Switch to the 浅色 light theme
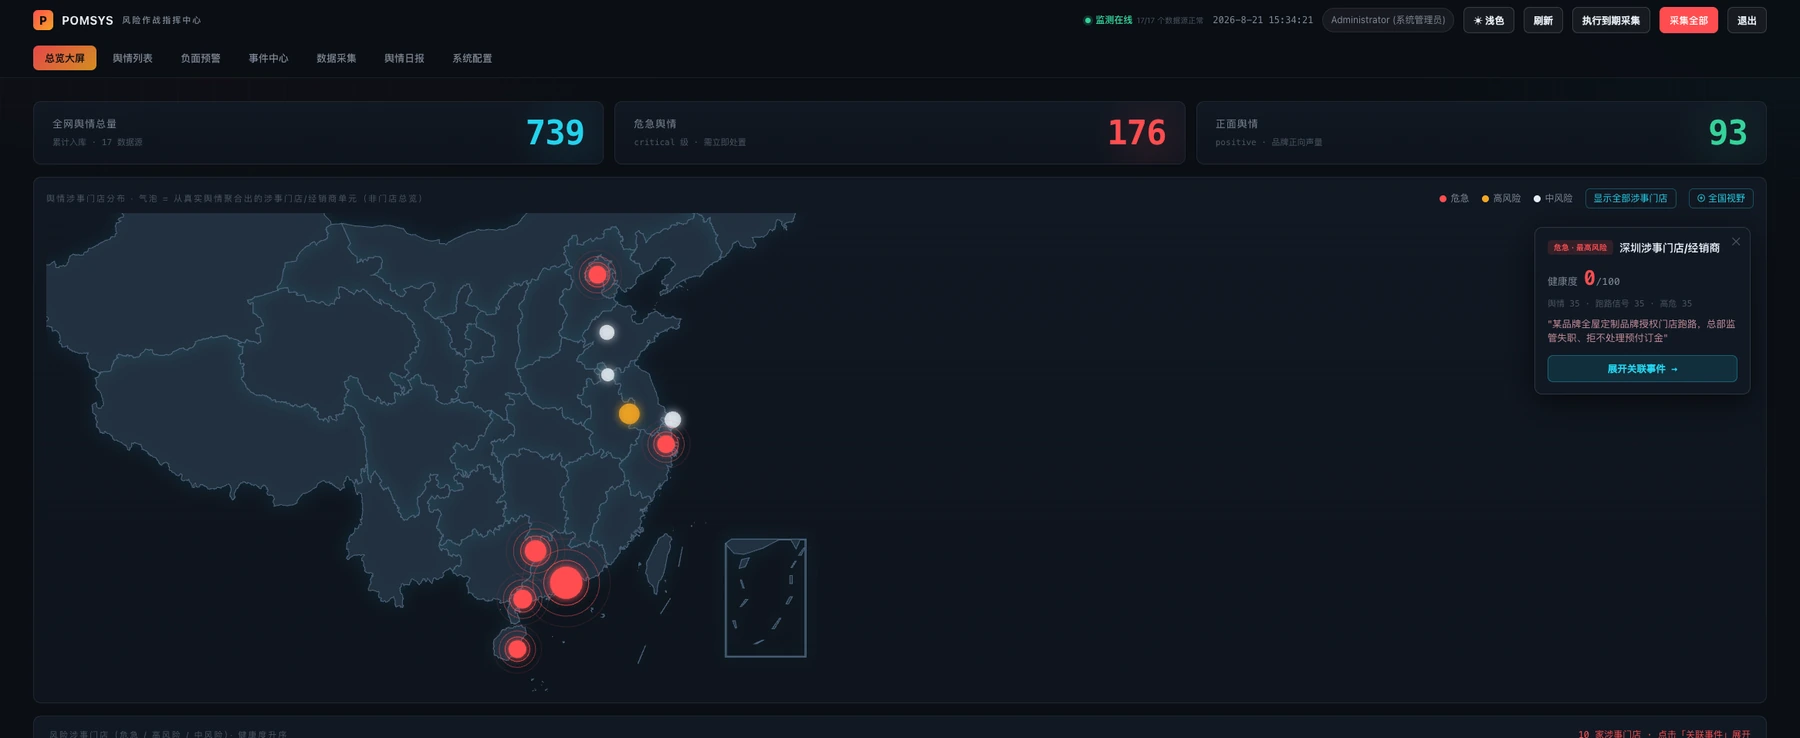Image resolution: width=1800 pixels, height=738 pixels. (1488, 20)
